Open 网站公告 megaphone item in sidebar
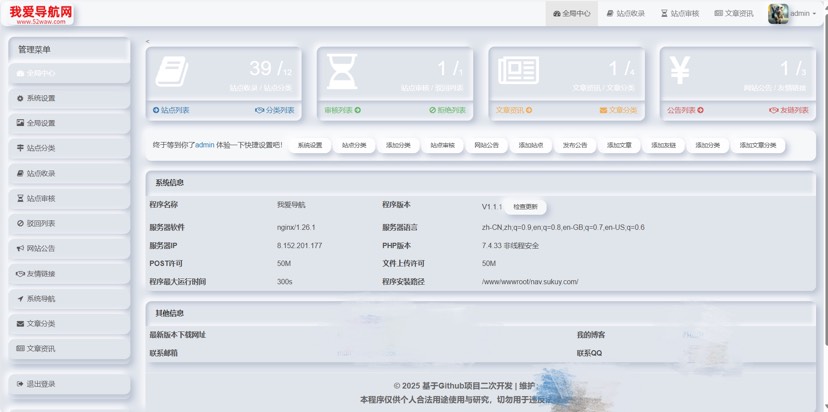 click(x=69, y=248)
